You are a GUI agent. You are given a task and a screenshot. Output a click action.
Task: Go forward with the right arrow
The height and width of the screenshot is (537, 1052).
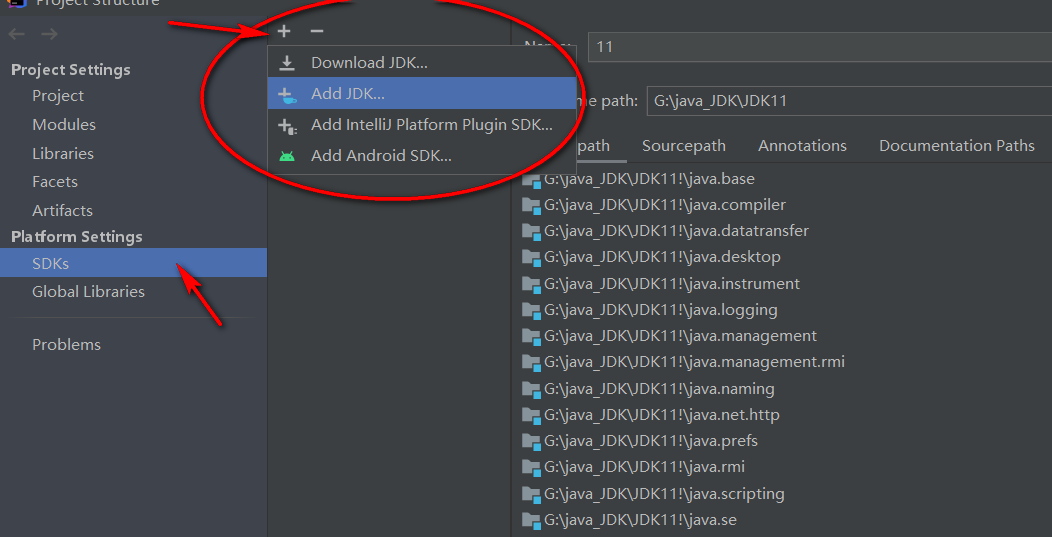click(x=49, y=34)
